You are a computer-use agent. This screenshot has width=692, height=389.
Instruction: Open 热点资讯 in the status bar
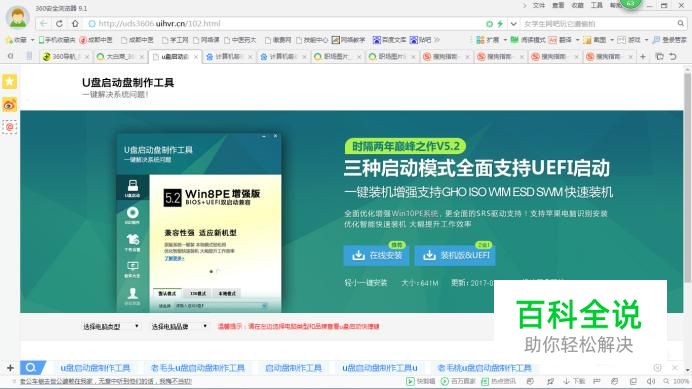click(x=499, y=381)
